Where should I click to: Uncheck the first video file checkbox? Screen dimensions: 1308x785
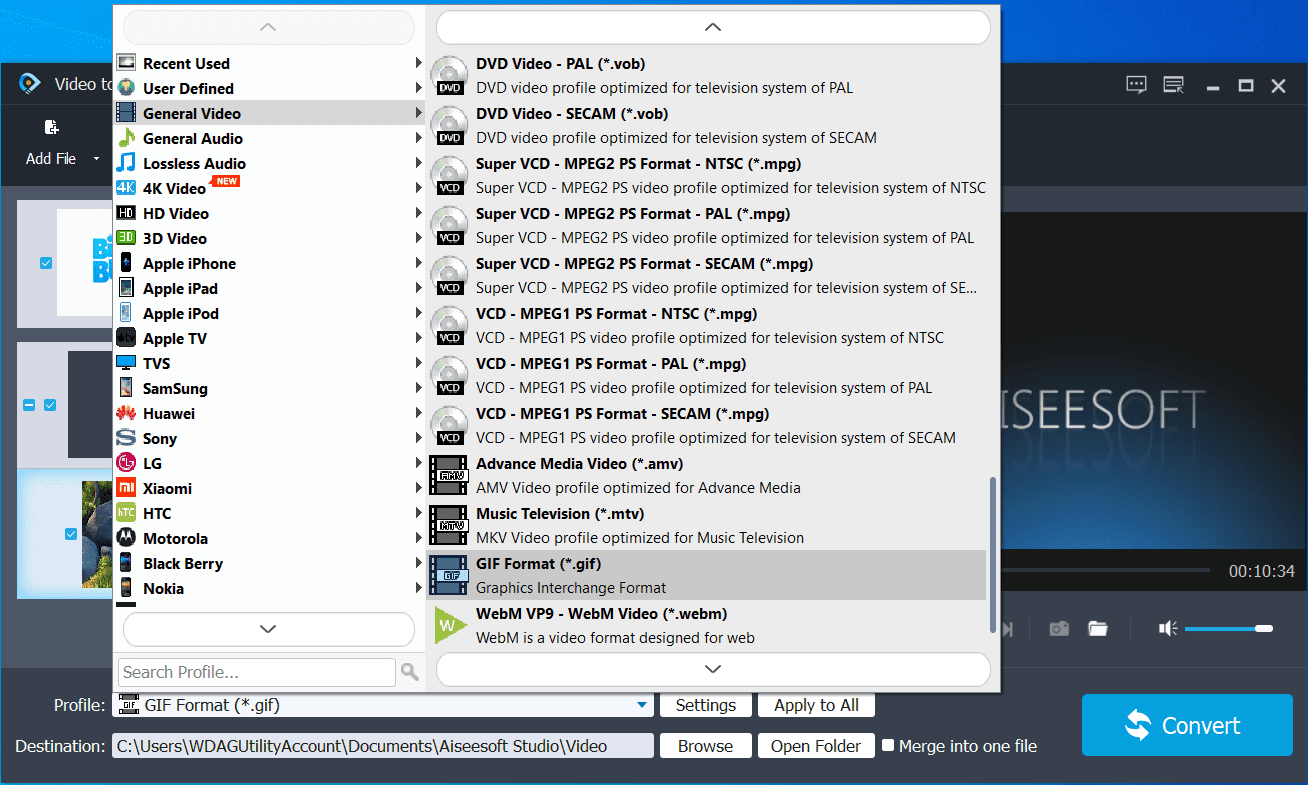[46, 263]
